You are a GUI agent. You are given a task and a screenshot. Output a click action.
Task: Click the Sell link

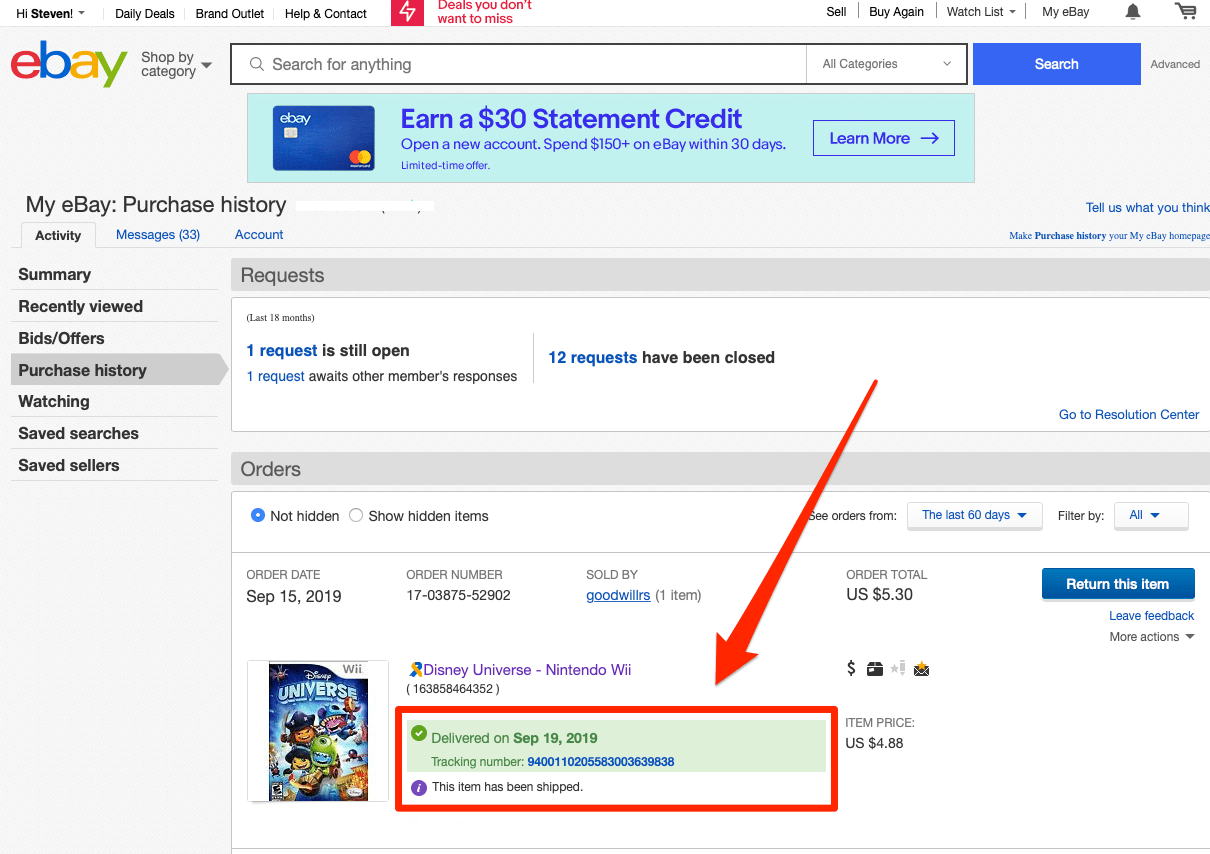click(836, 12)
